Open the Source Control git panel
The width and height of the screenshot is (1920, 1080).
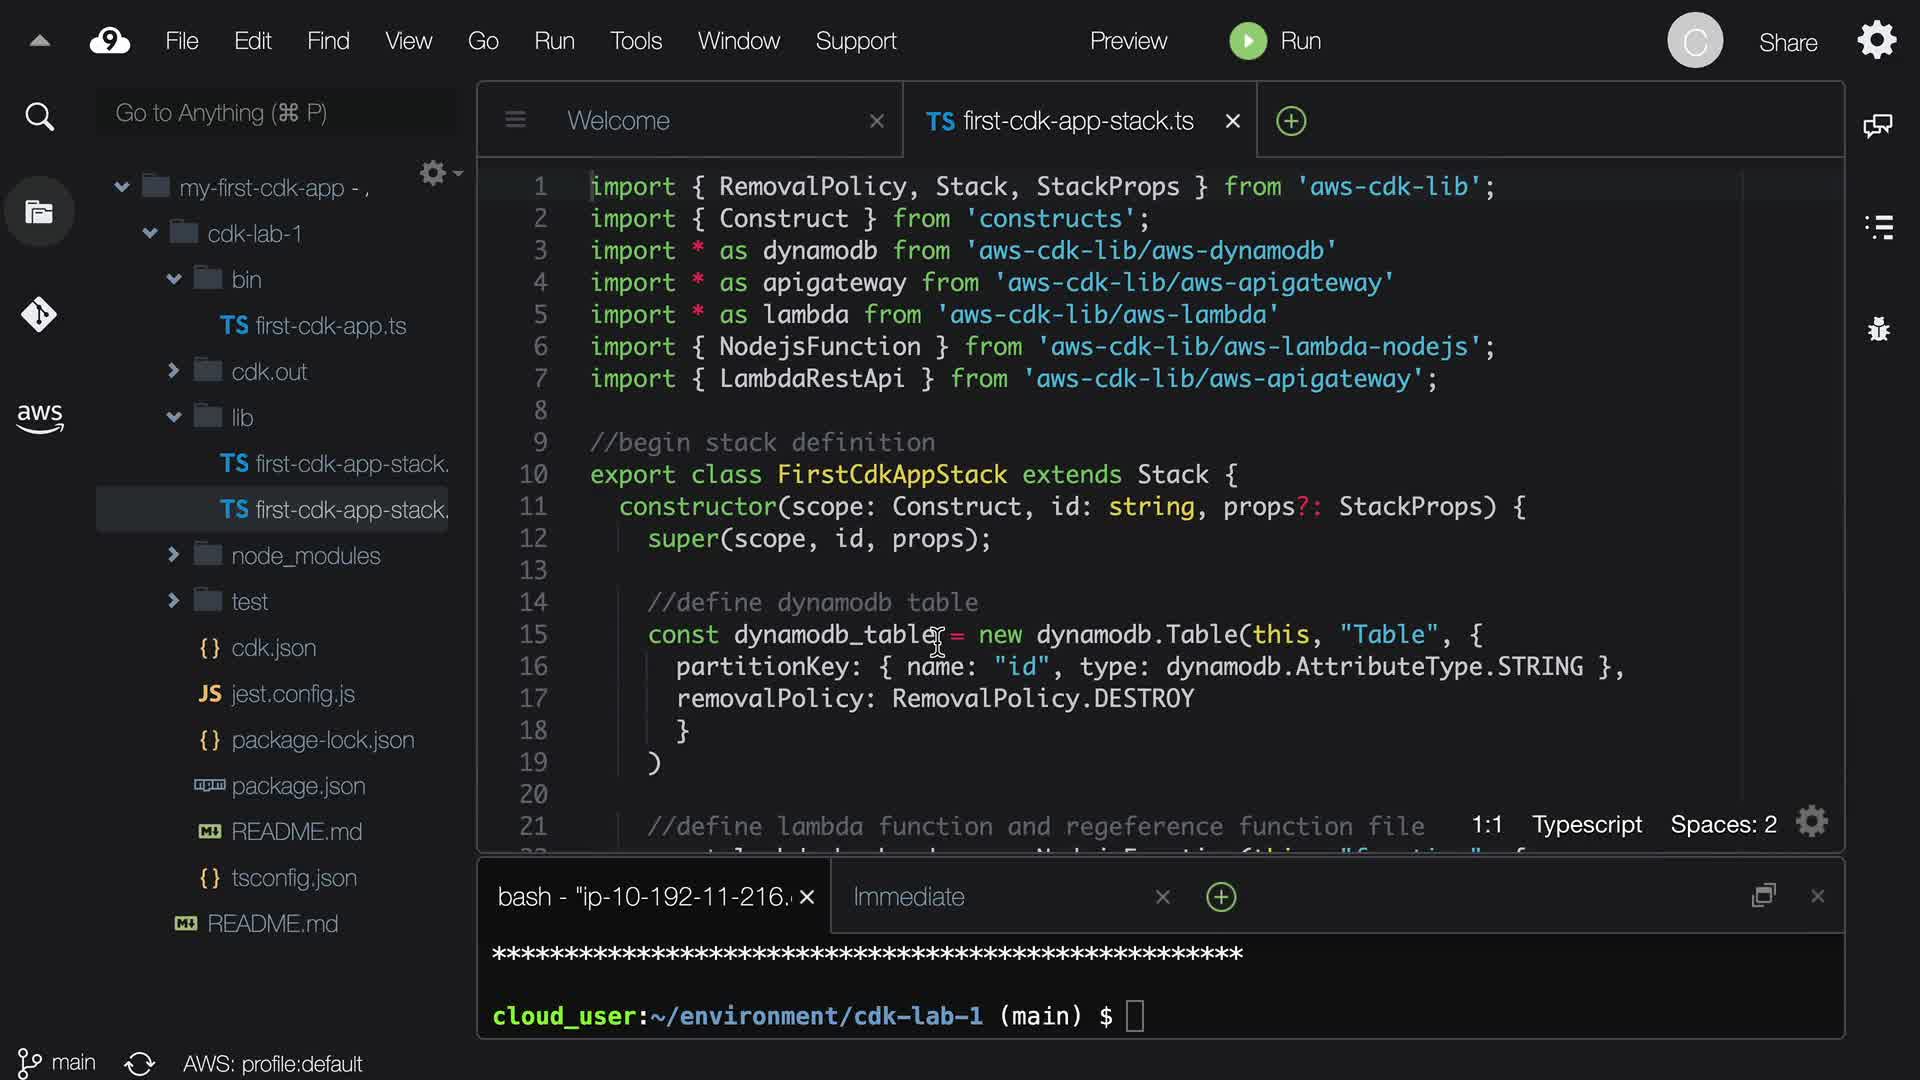pos(39,315)
